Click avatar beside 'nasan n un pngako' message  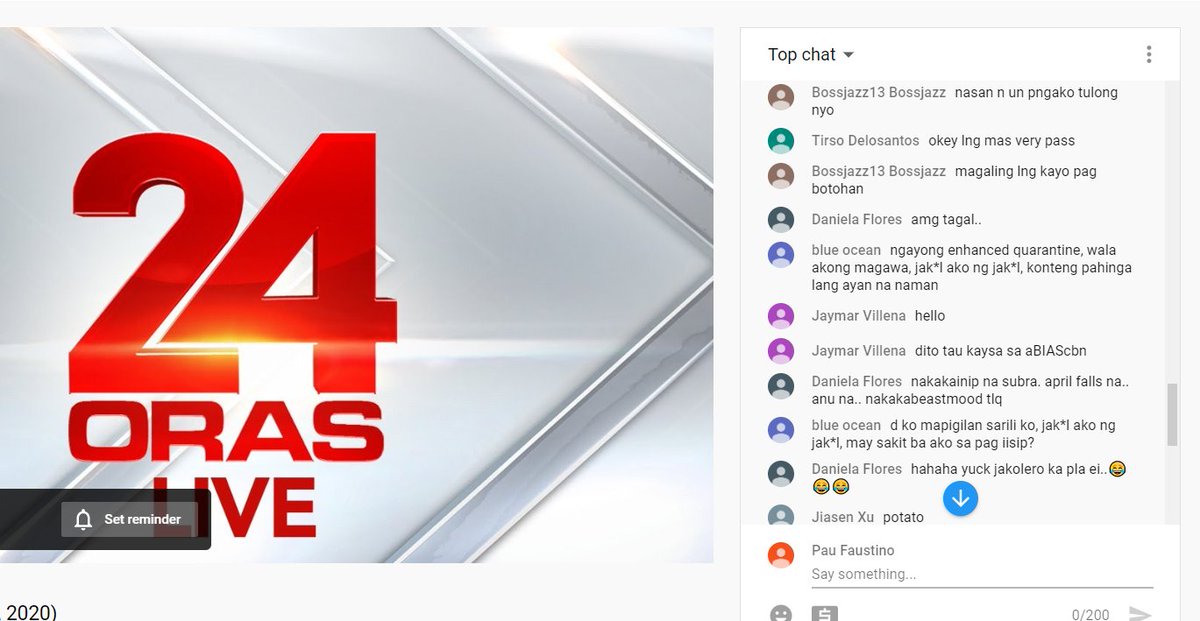pos(781,97)
